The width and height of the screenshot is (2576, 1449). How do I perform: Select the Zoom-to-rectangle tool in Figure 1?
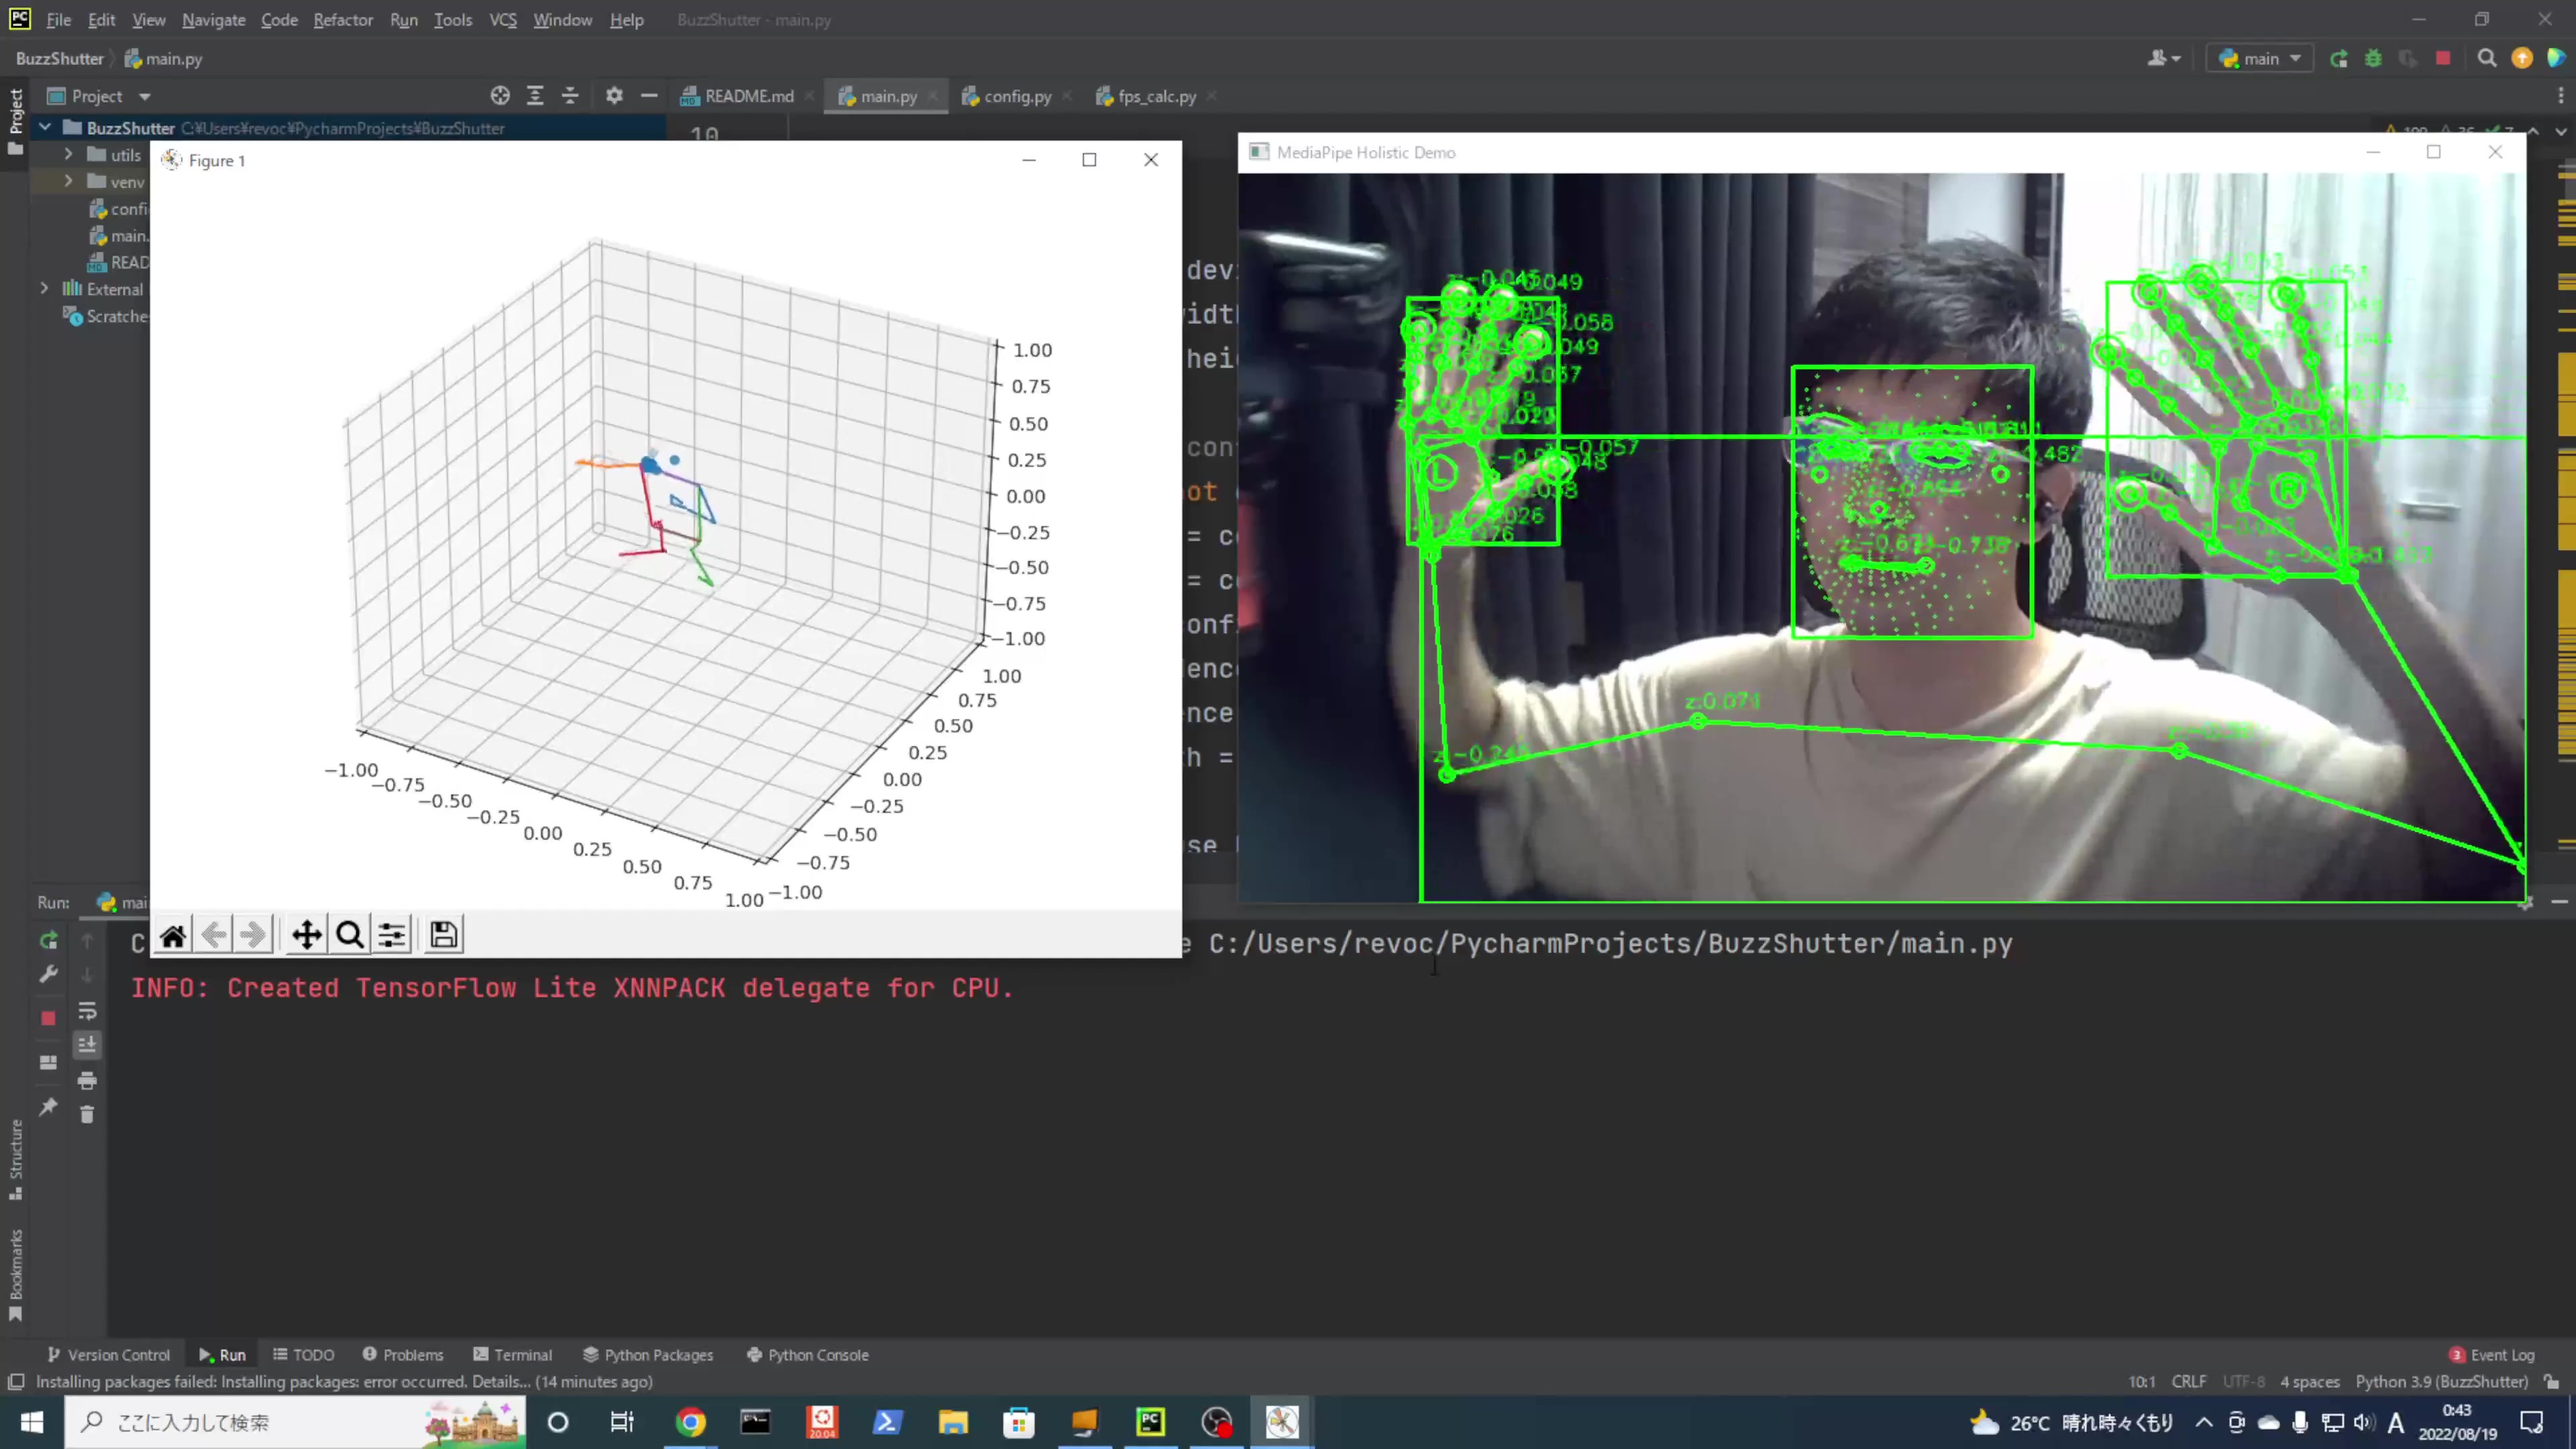tap(349, 935)
